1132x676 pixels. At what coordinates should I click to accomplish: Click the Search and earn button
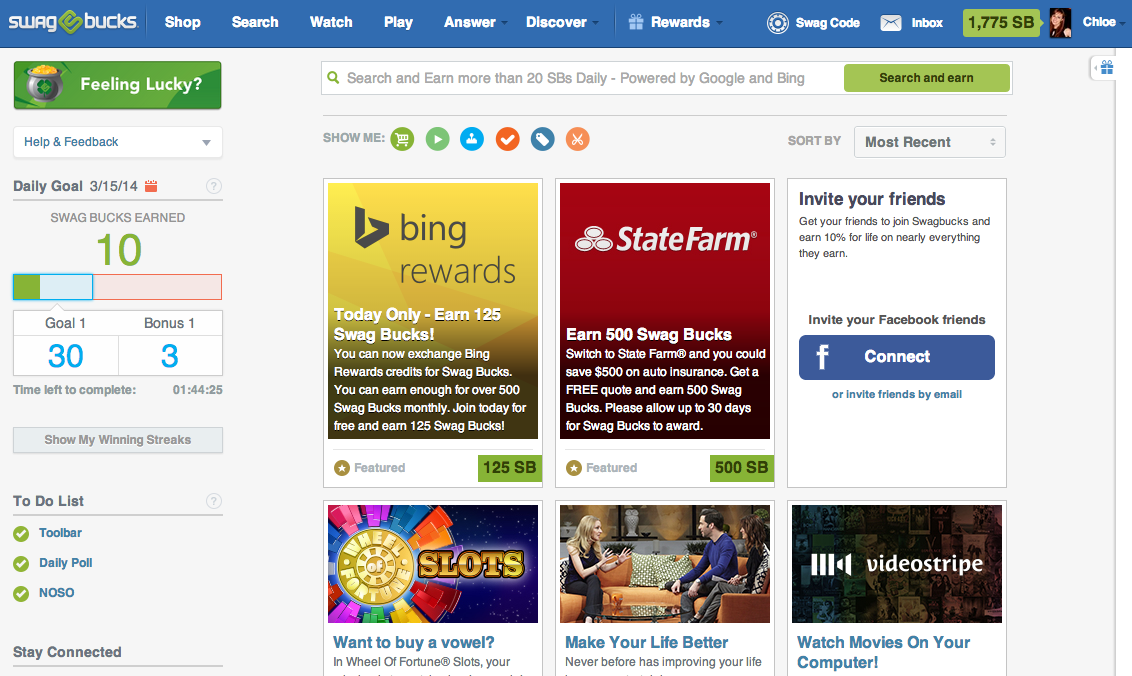[926, 78]
